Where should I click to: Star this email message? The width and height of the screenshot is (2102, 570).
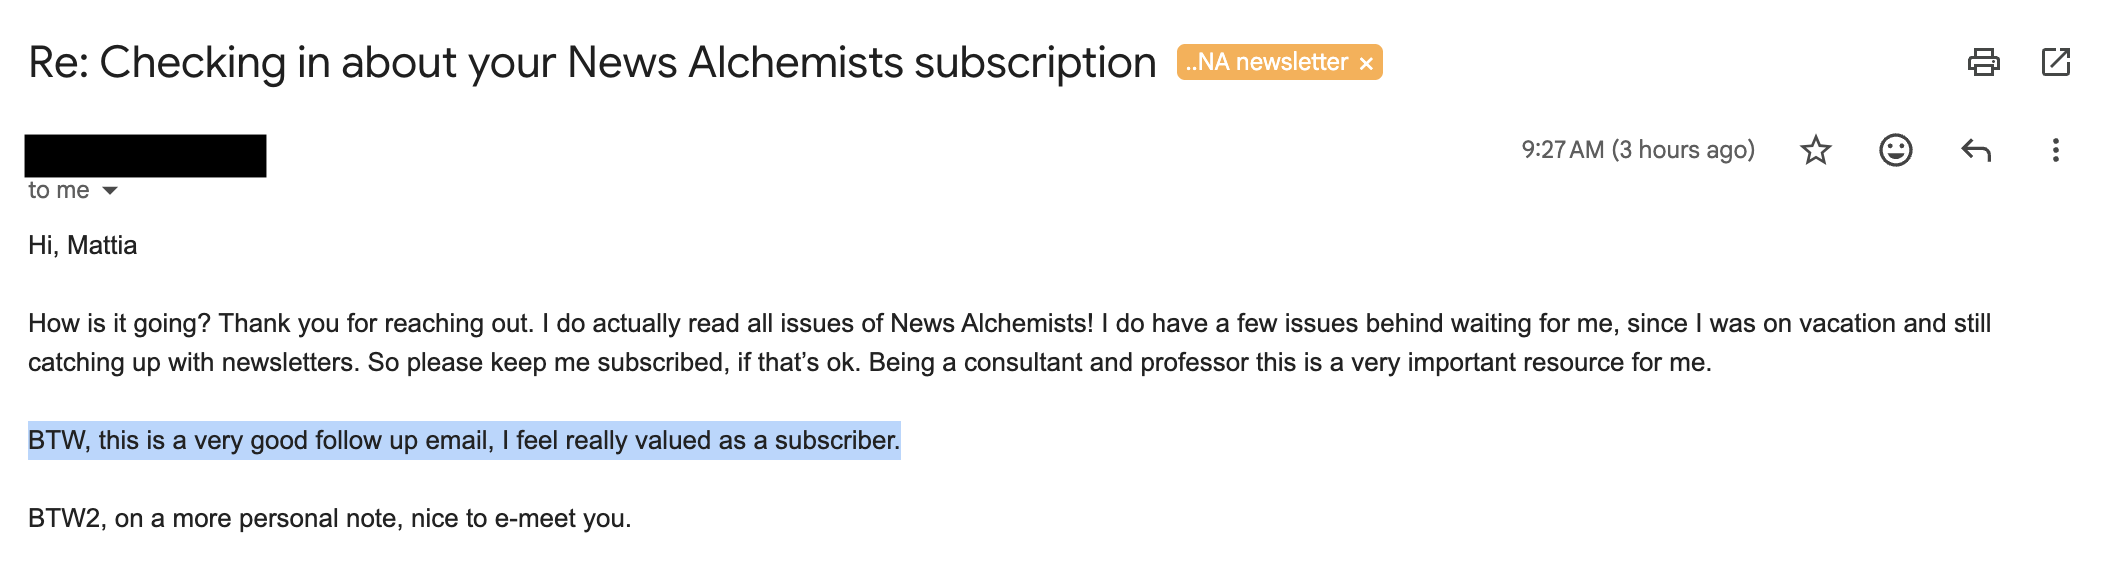pos(1815,150)
